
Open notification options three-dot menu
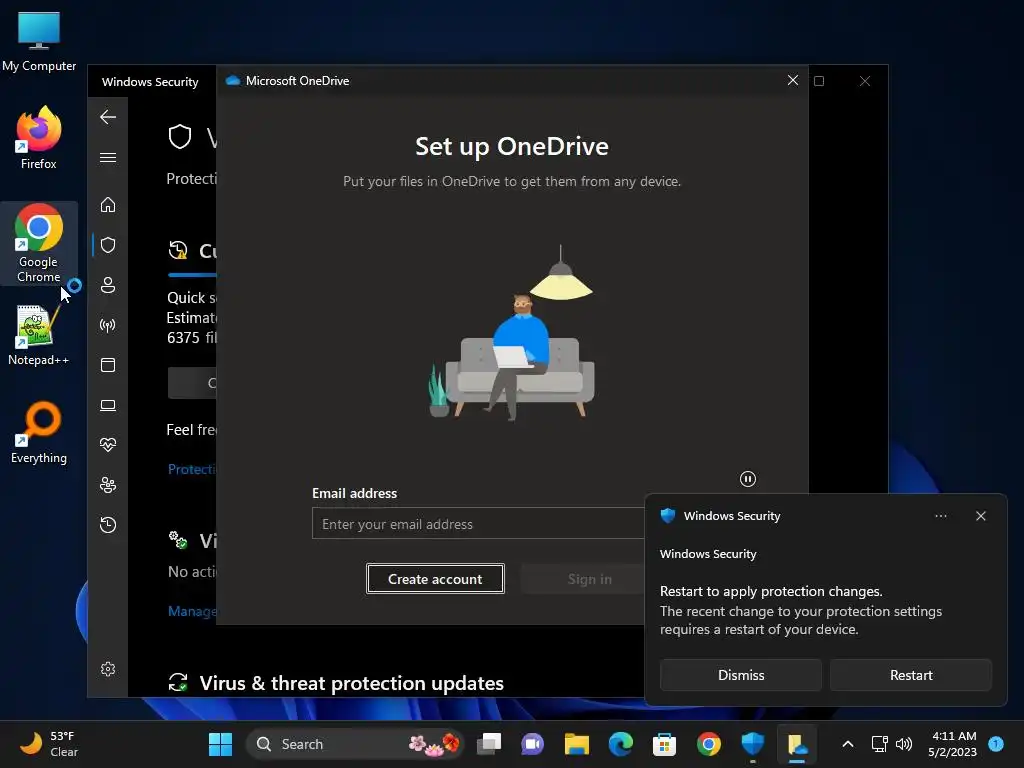[x=940, y=516]
